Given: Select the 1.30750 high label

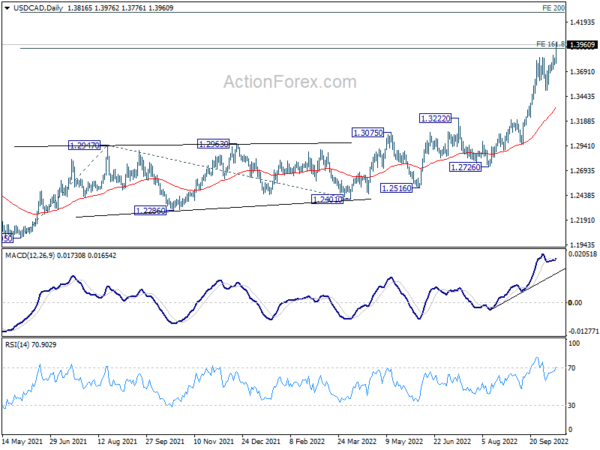Looking at the screenshot, I should click(x=367, y=133).
